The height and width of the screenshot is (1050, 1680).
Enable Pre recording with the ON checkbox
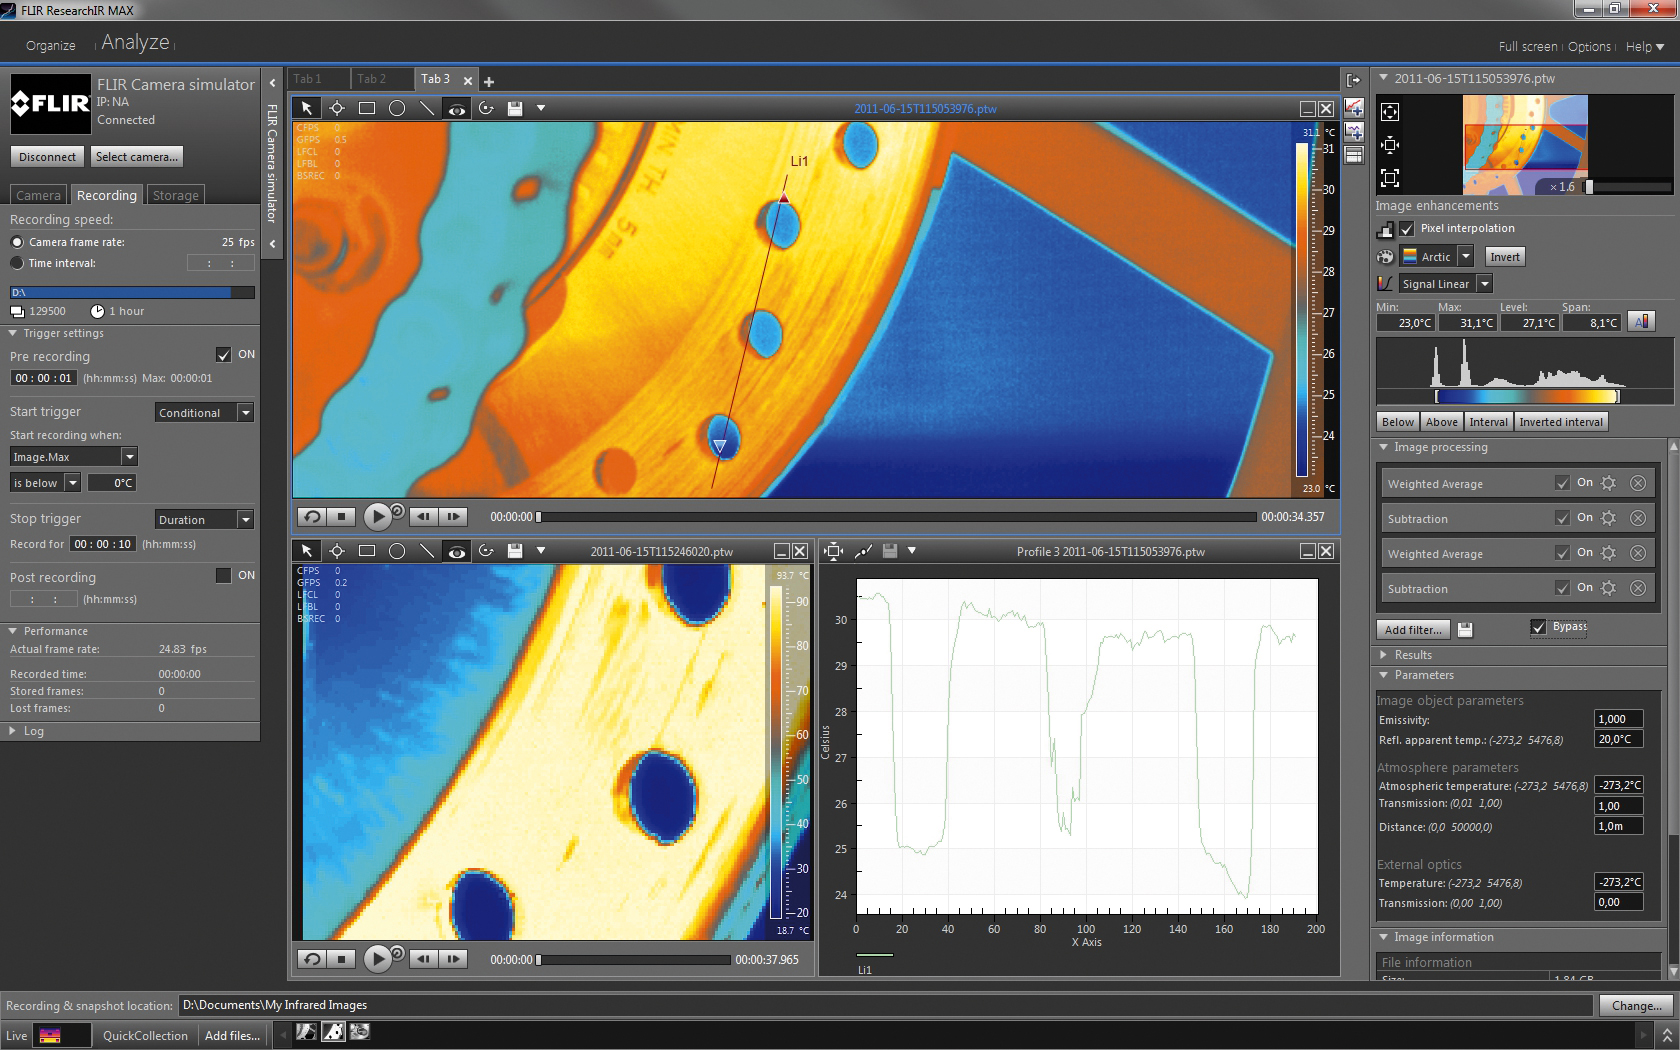pyautogui.click(x=224, y=354)
